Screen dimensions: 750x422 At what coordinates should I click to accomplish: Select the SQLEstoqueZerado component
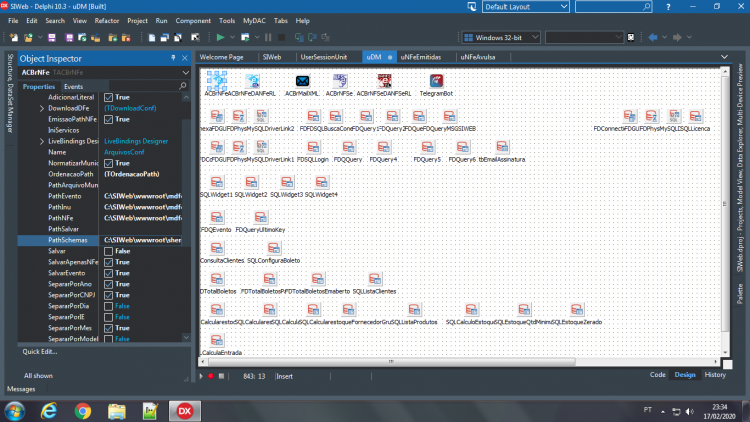coord(577,310)
